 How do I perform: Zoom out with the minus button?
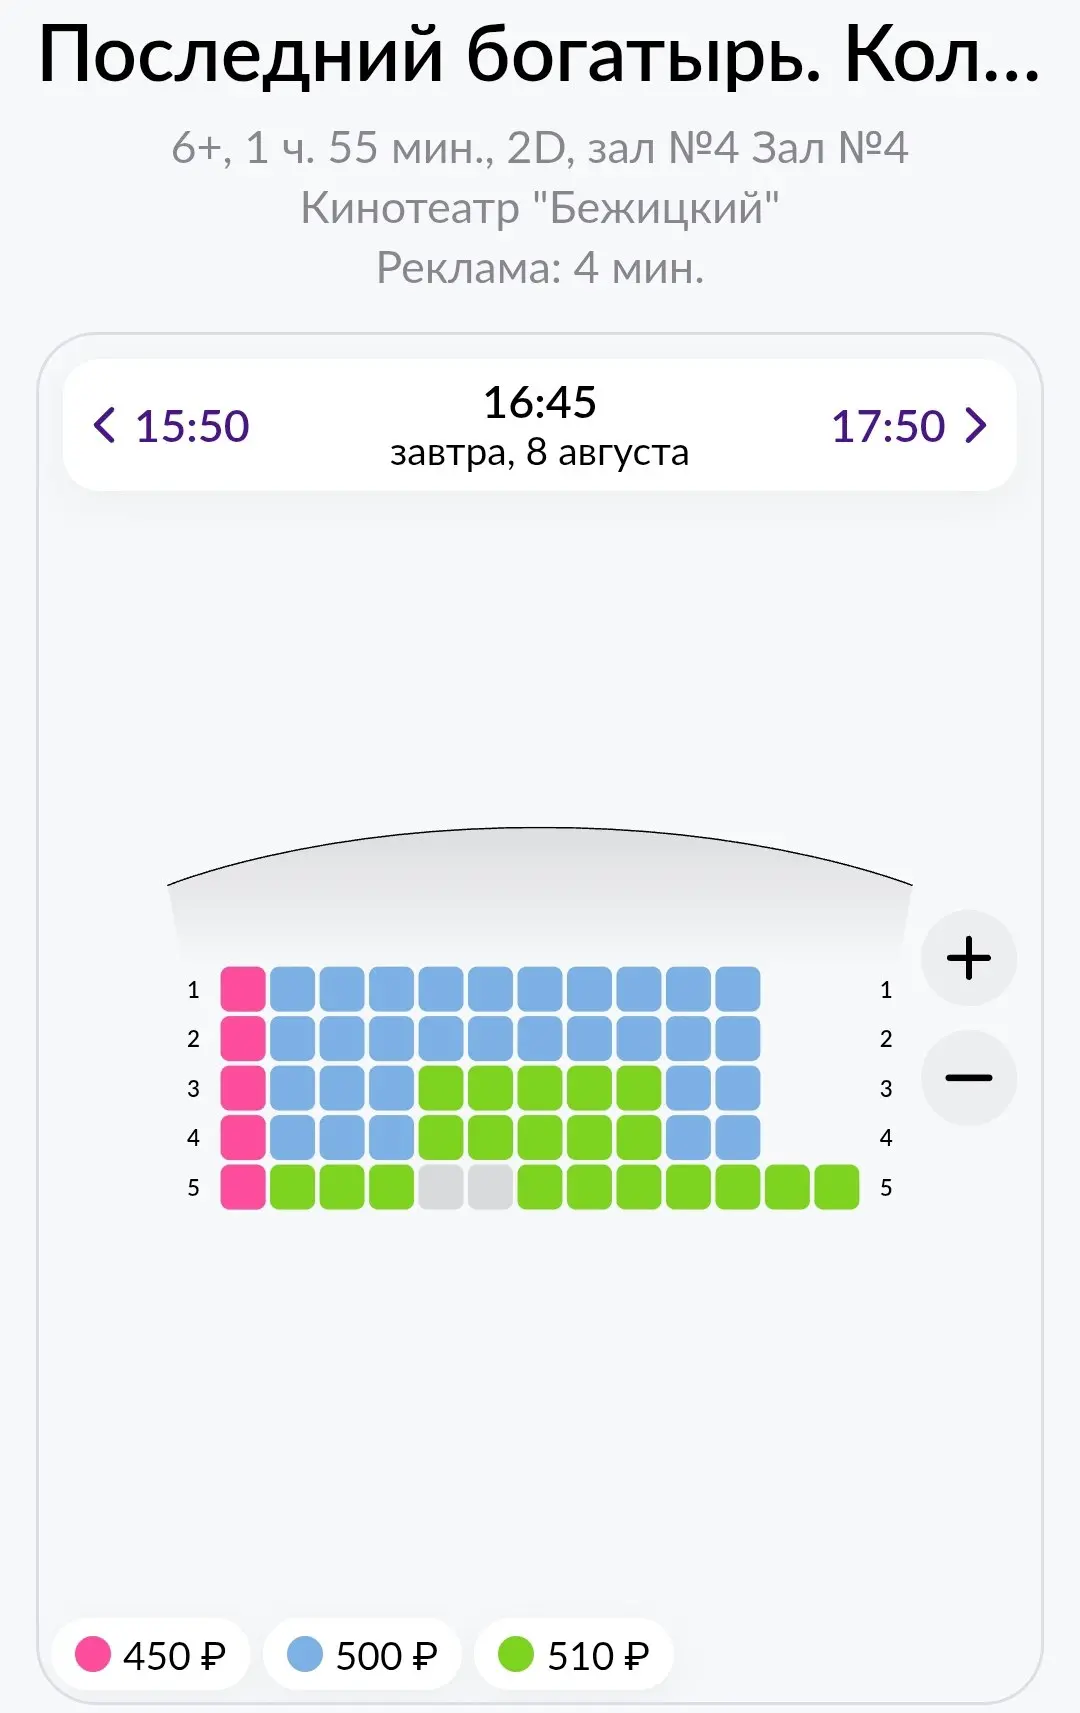coord(968,1078)
